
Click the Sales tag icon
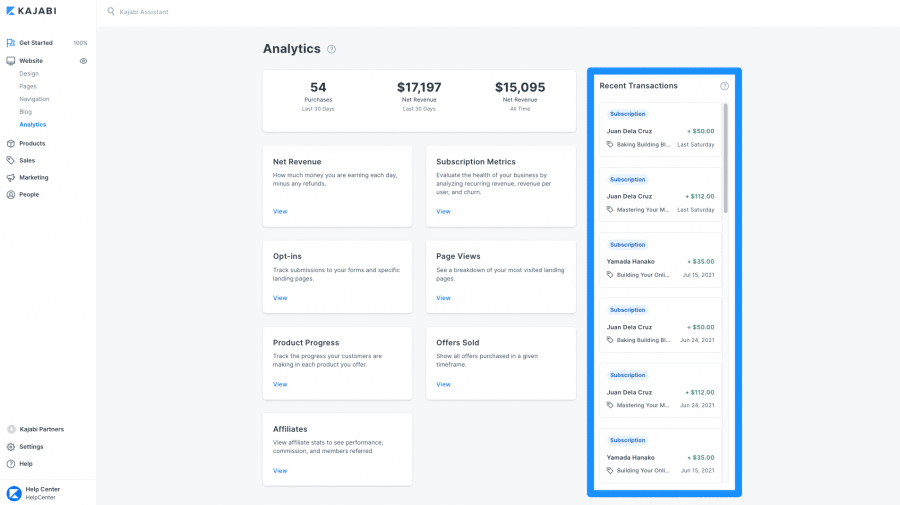tap(10, 160)
